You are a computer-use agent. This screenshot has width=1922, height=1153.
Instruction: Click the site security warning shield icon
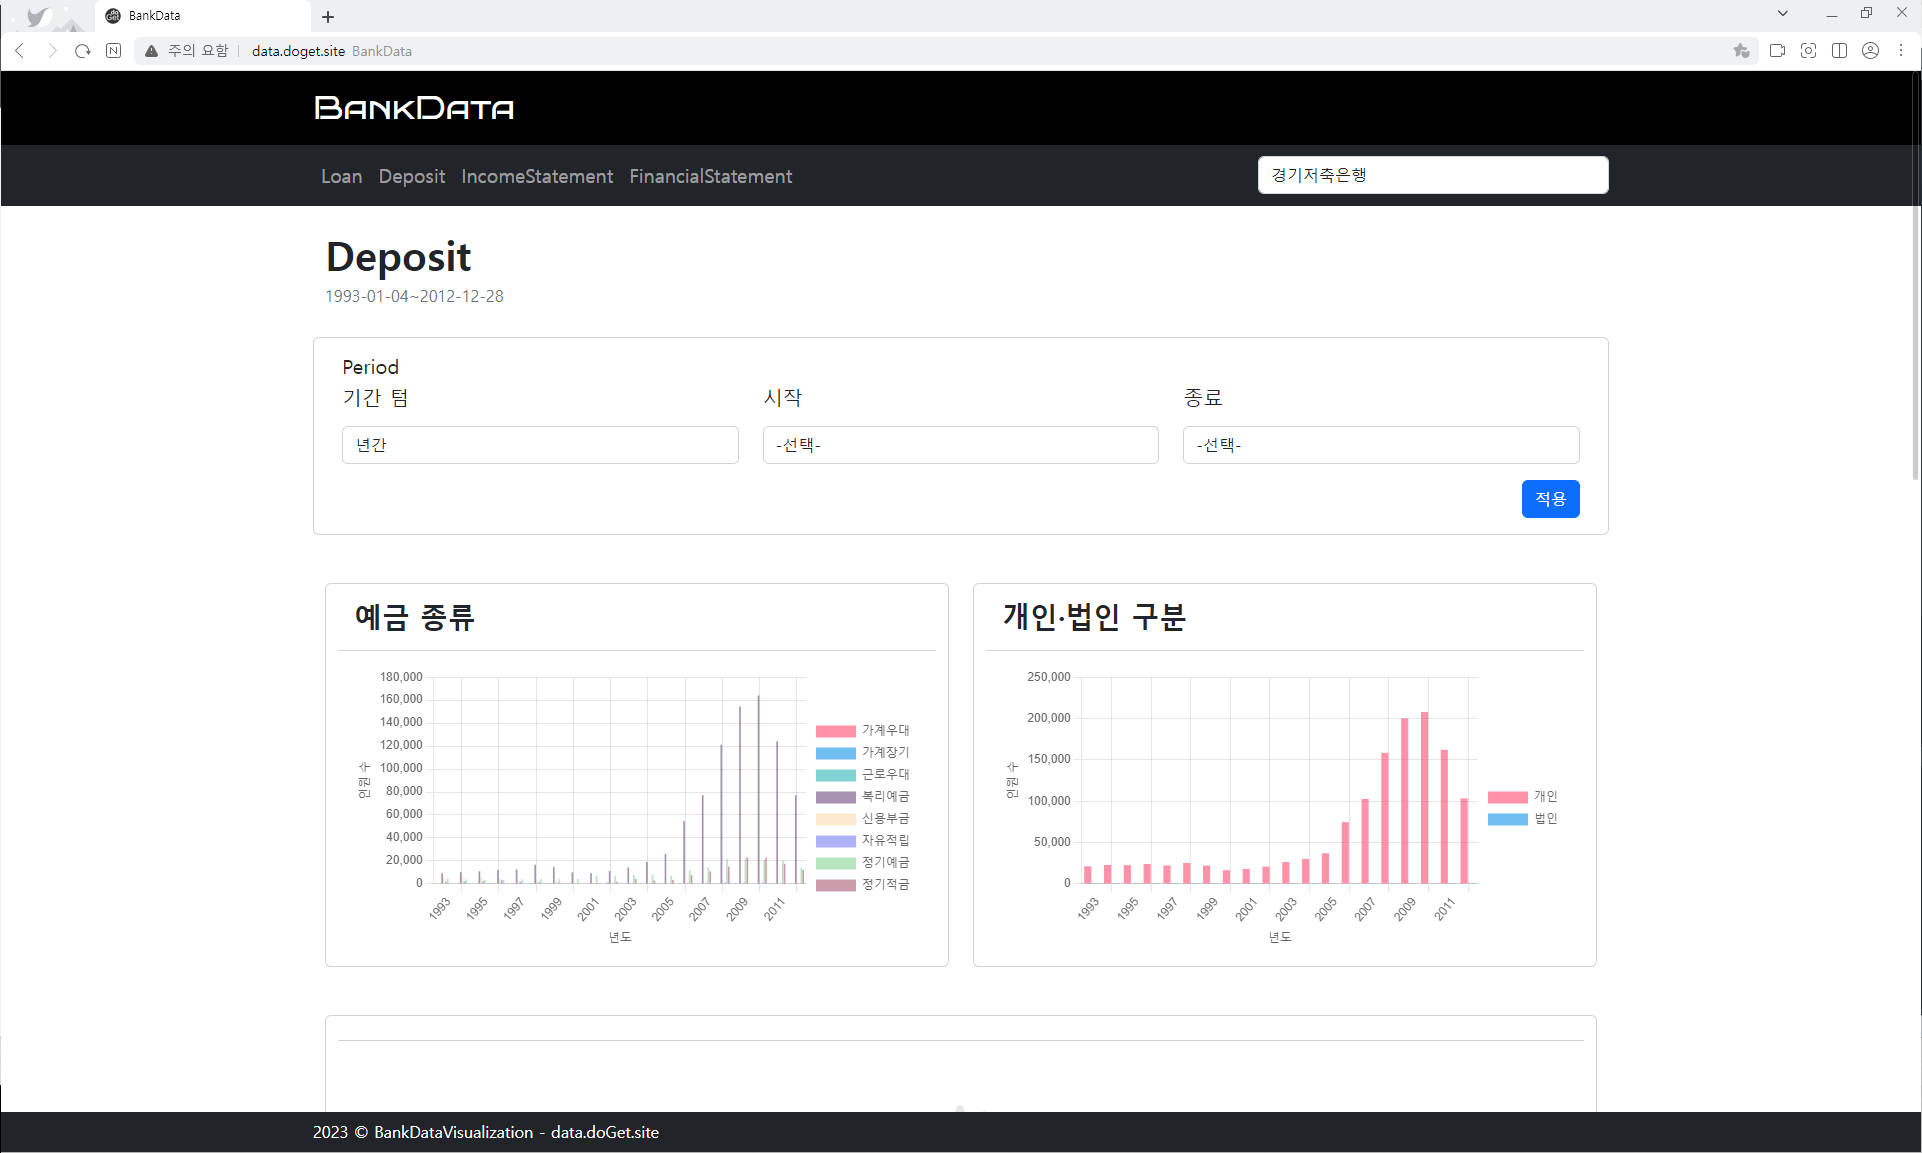pos(151,50)
